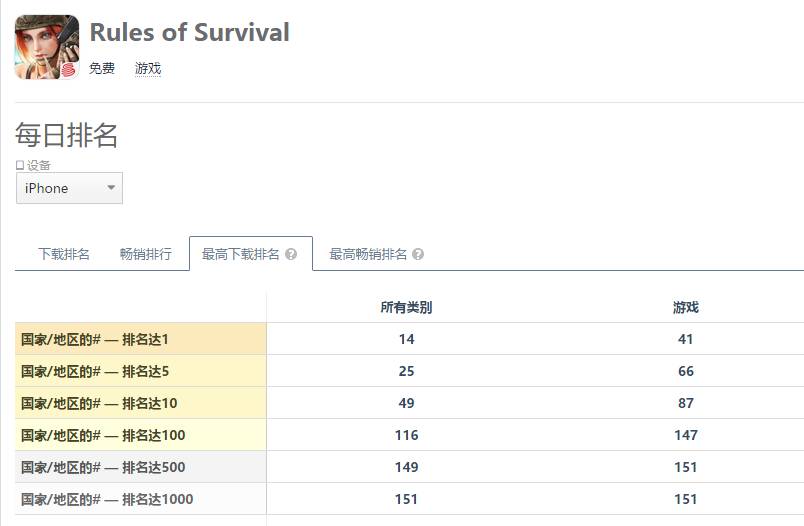
Task: Select the 排名达100 row label
Action: click(x=103, y=435)
